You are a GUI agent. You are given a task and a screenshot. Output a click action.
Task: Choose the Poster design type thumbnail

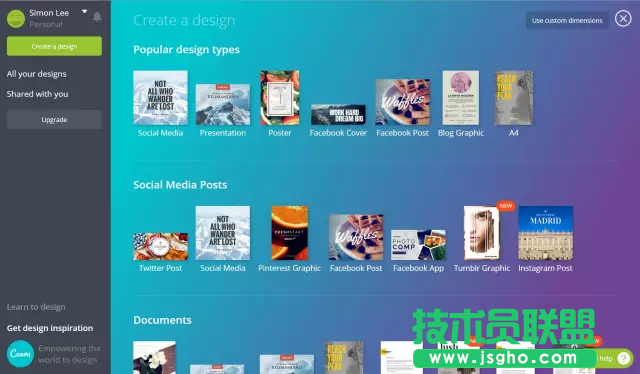coord(280,98)
